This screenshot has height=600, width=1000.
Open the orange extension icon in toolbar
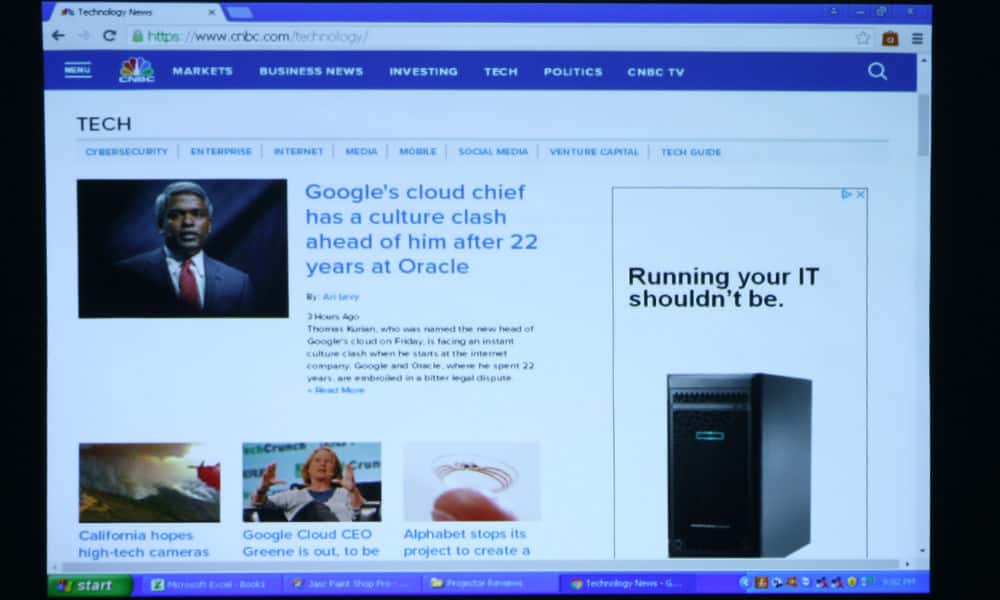(890, 39)
